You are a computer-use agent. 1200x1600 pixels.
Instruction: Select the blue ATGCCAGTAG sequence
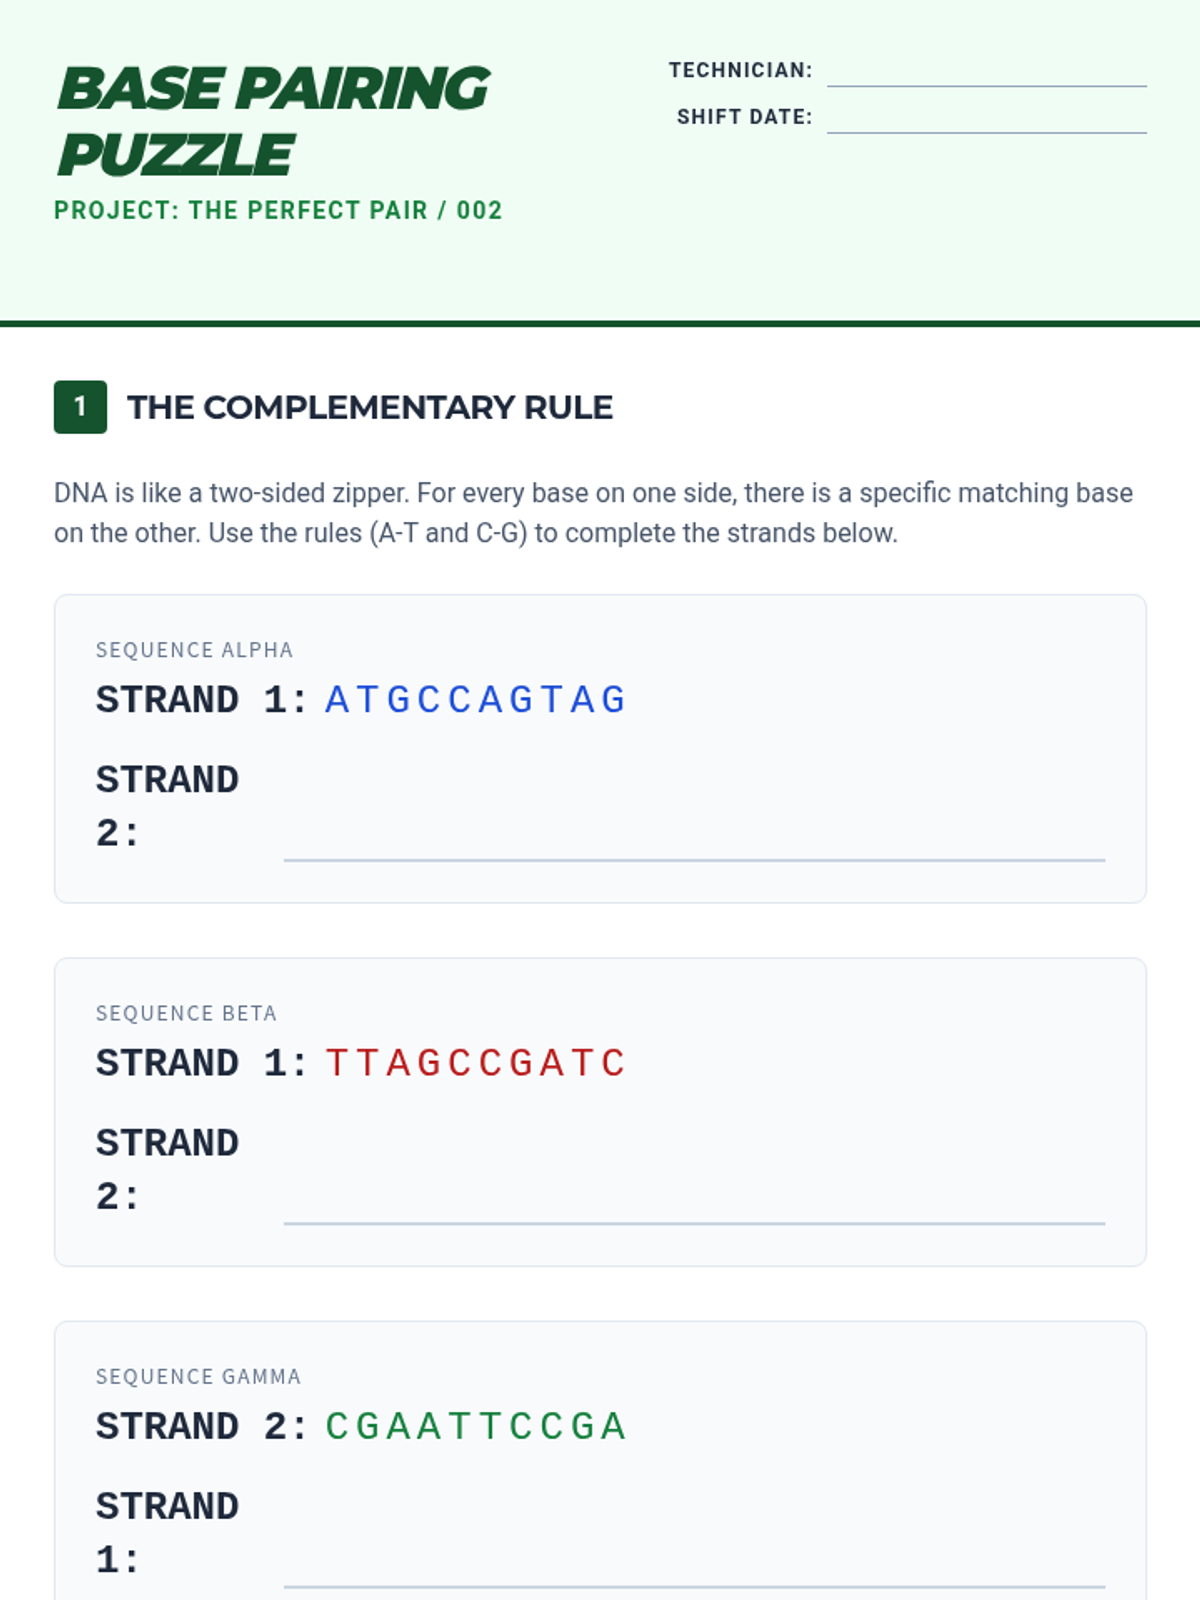pyautogui.click(x=475, y=700)
